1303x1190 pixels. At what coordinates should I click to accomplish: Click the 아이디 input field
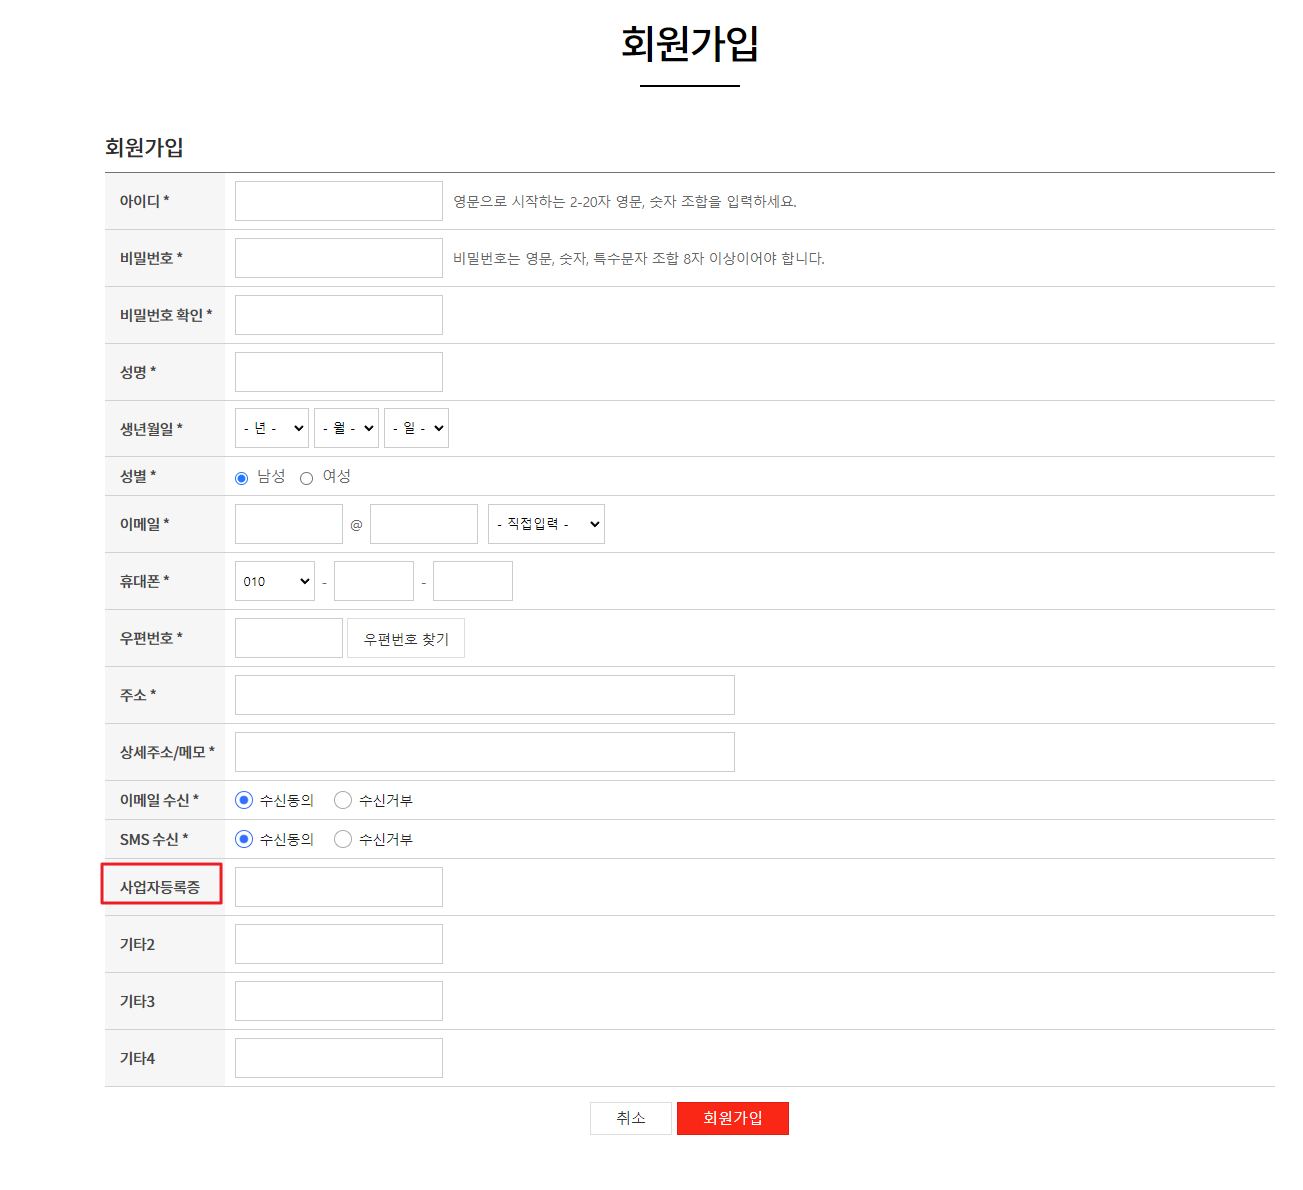pos(338,201)
